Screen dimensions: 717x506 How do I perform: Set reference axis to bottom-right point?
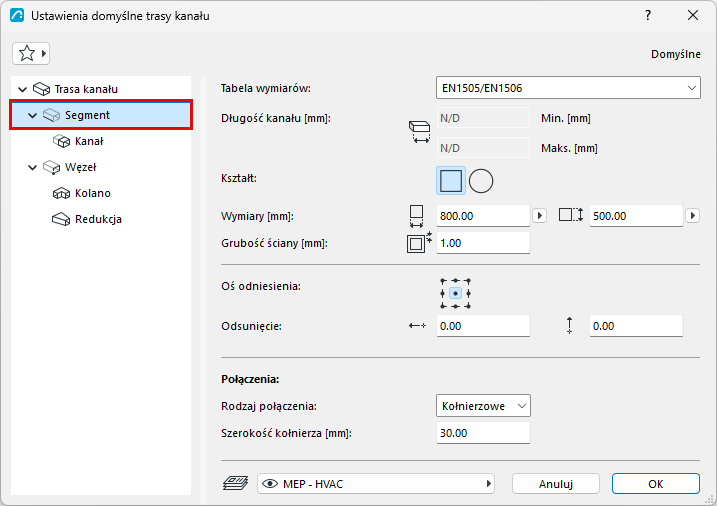[x=468, y=306]
